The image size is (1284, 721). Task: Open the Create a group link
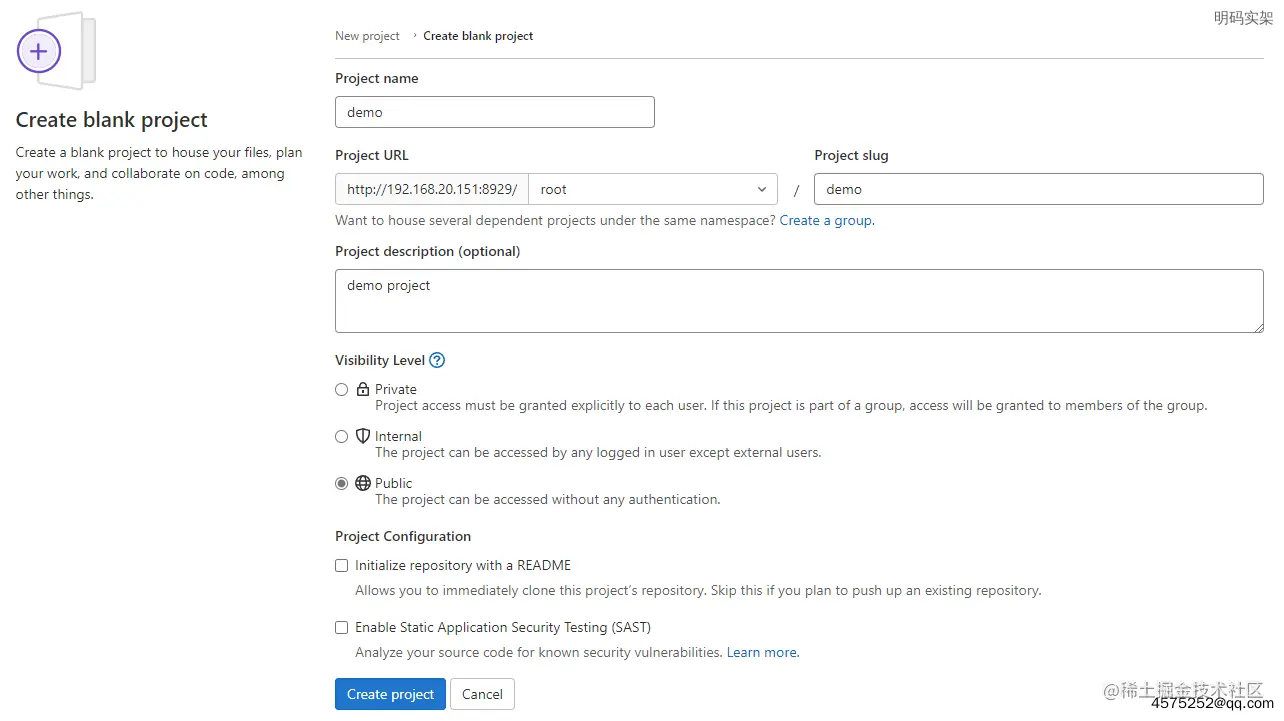[x=827, y=220]
